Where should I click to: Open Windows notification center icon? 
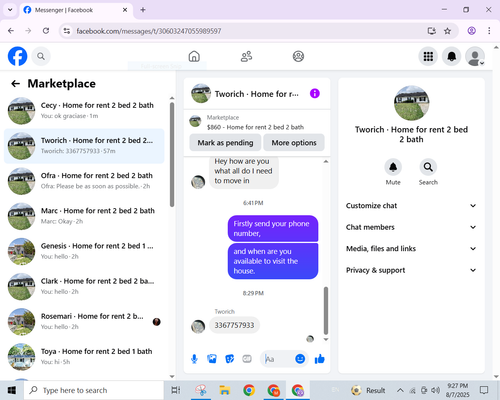pyautogui.click(x=484, y=390)
